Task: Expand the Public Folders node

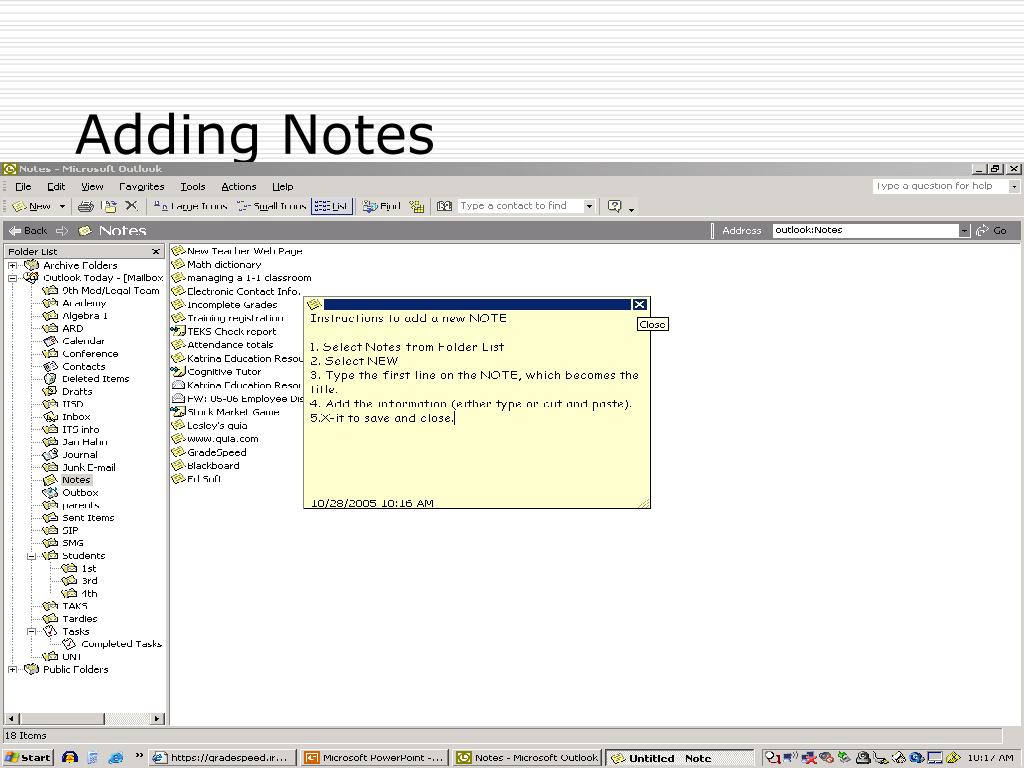Action: pos(12,670)
